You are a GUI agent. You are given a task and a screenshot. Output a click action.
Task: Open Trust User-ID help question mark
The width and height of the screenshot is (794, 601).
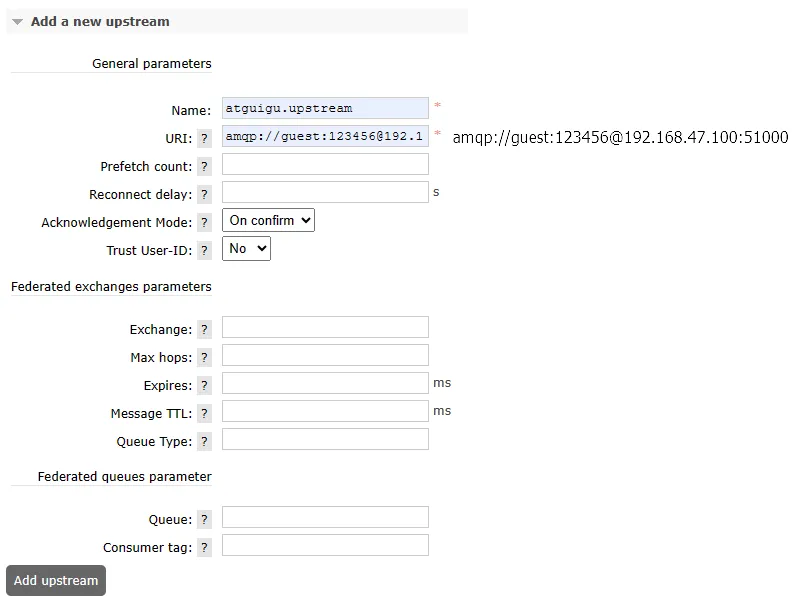[x=204, y=251]
